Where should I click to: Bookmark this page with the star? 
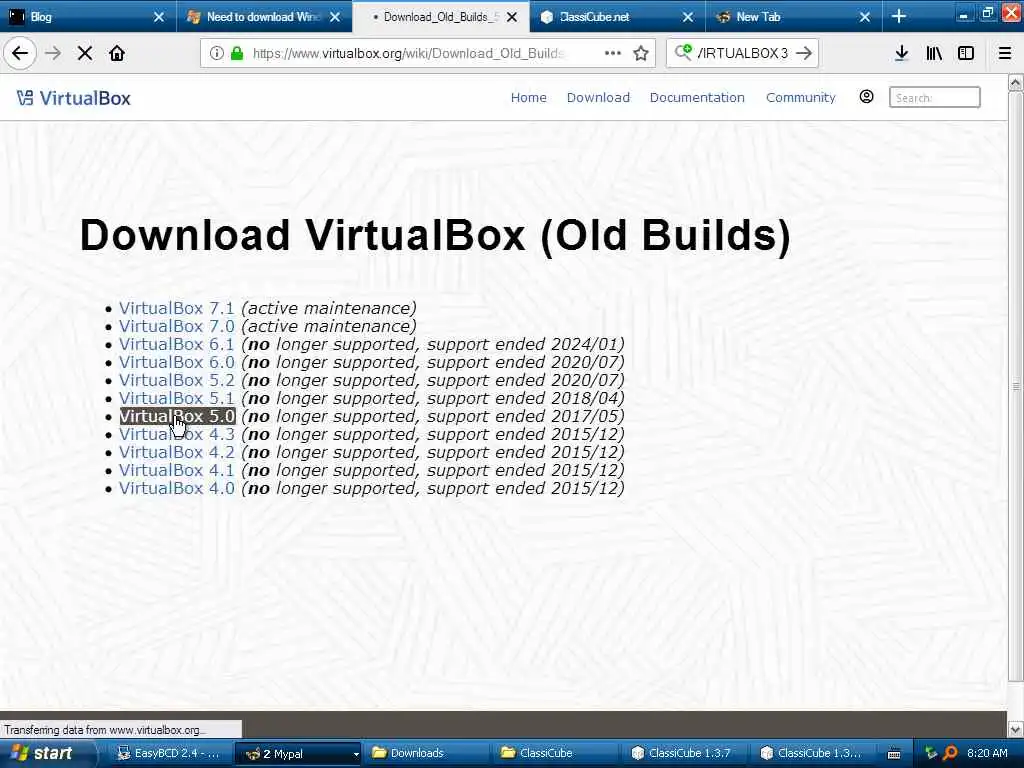tap(641, 53)
